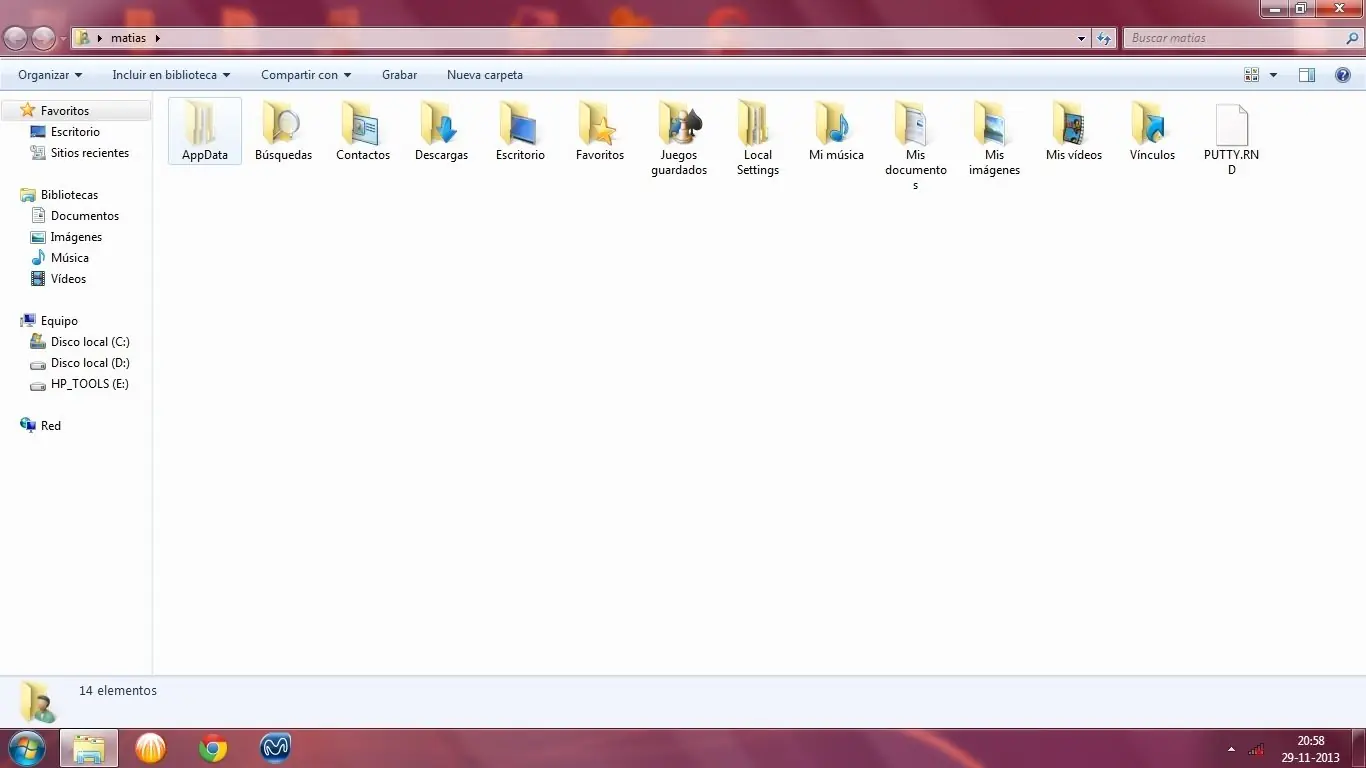Select the Descargas folder icon
Viewport: 1366px width, 768px height.
[441, 123]
